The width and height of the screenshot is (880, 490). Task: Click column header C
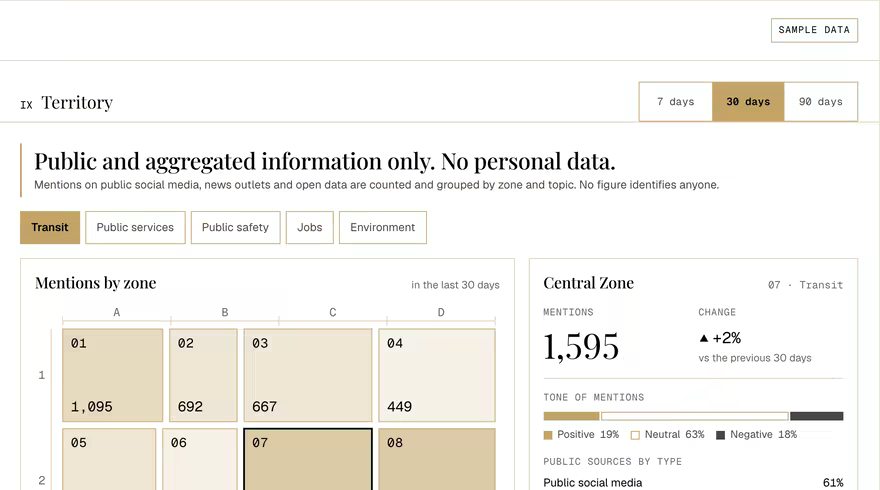coord(333,312)
